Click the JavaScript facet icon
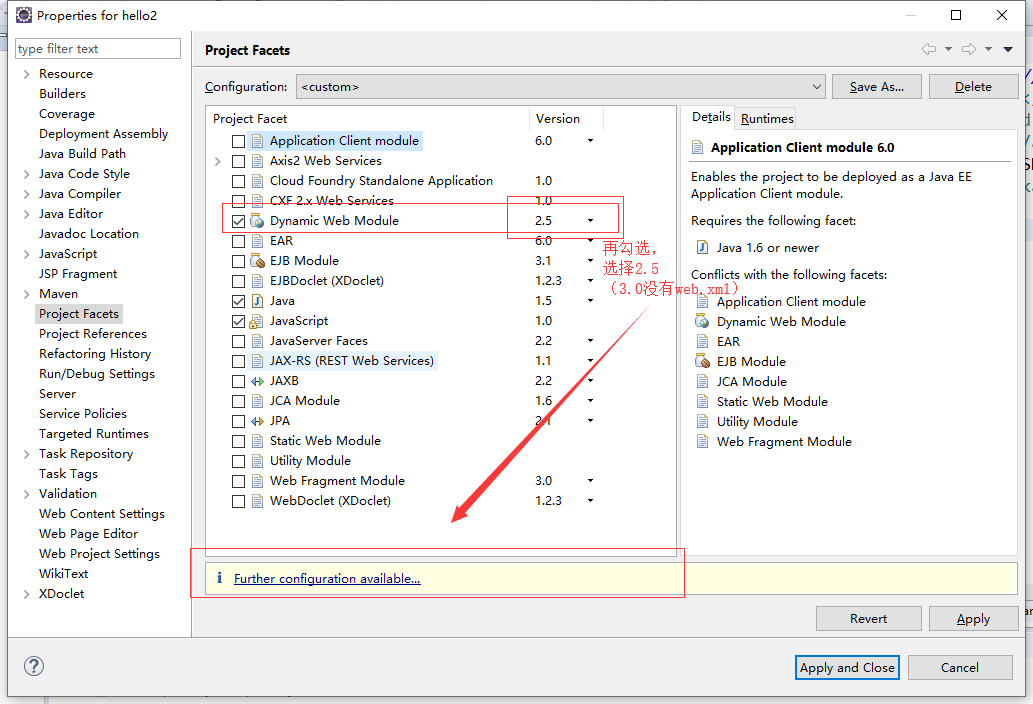 257,321
